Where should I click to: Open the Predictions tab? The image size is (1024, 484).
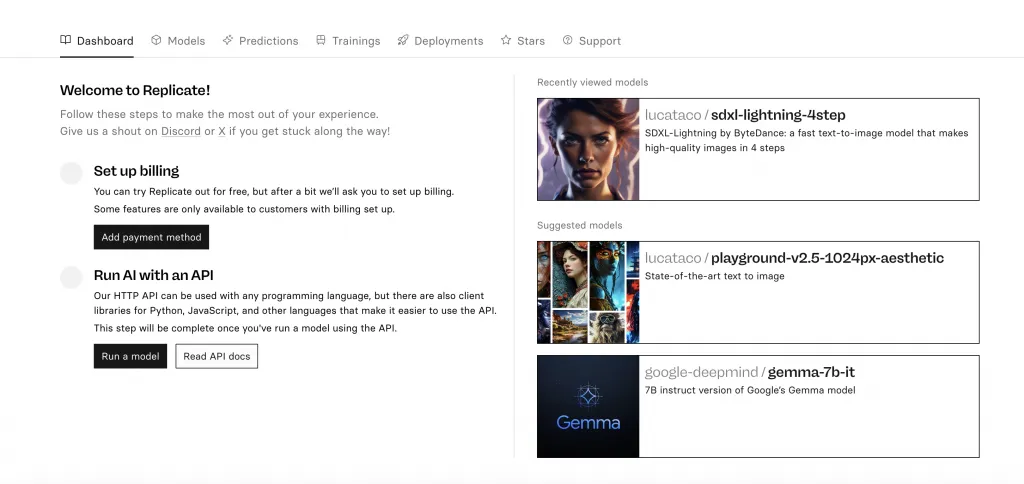click(268, 41)
